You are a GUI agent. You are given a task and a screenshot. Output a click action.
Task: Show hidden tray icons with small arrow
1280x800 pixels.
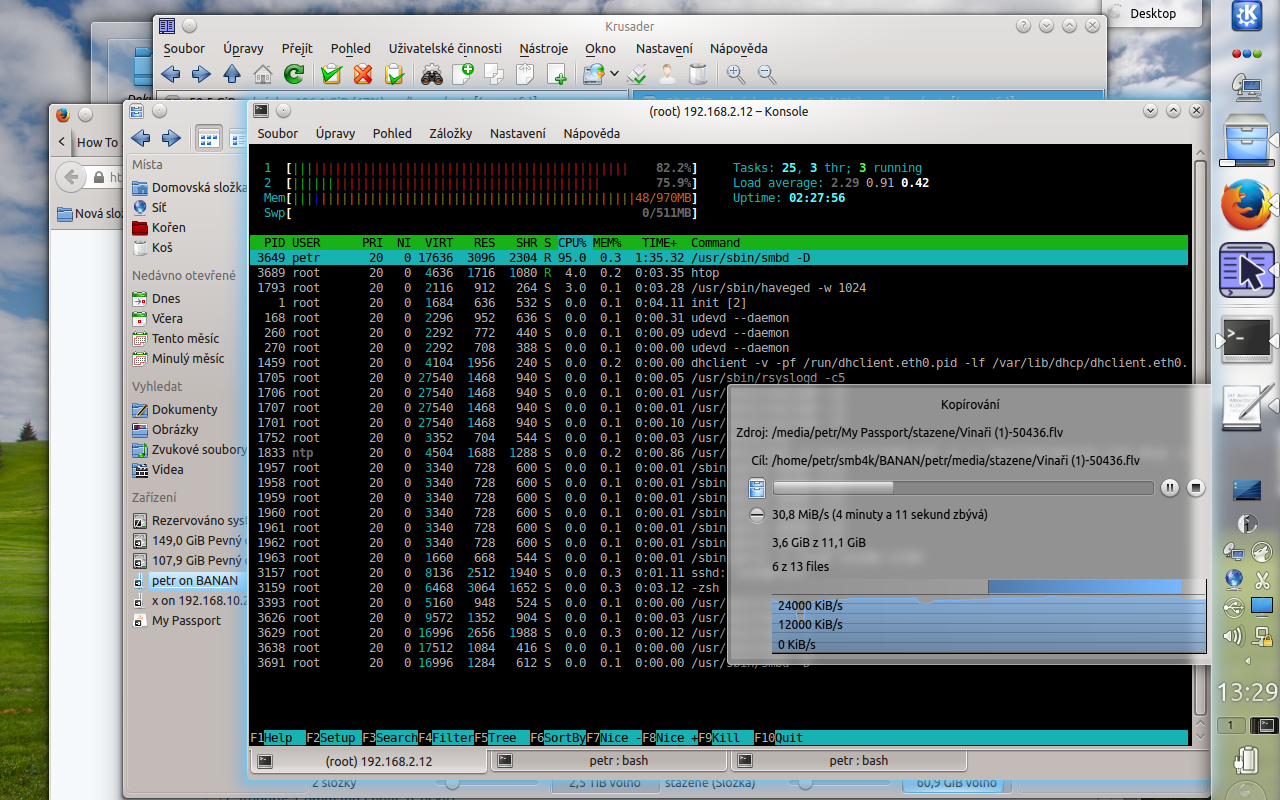point(1246,663)
